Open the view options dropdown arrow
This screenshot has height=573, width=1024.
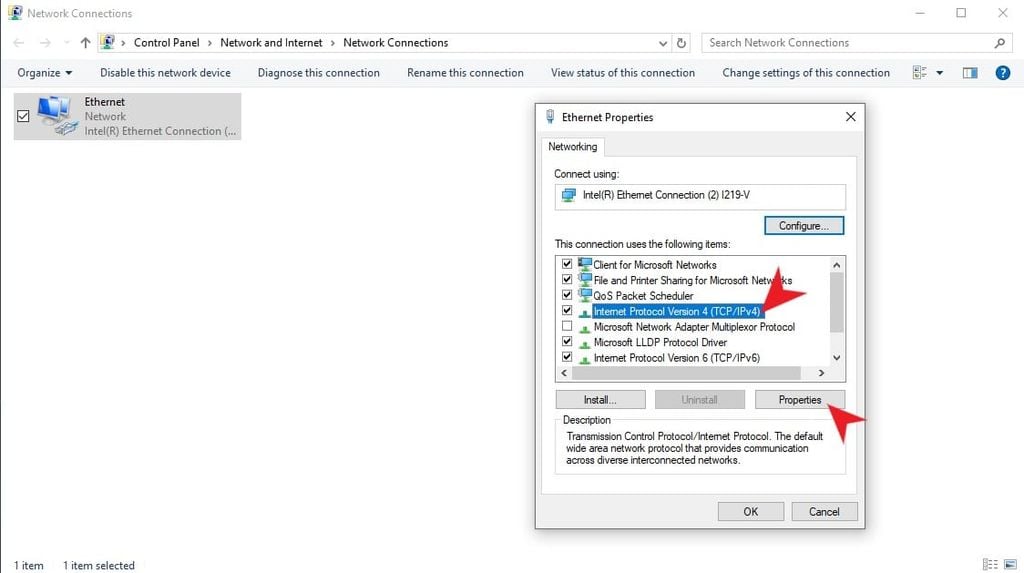pos(940,73)
